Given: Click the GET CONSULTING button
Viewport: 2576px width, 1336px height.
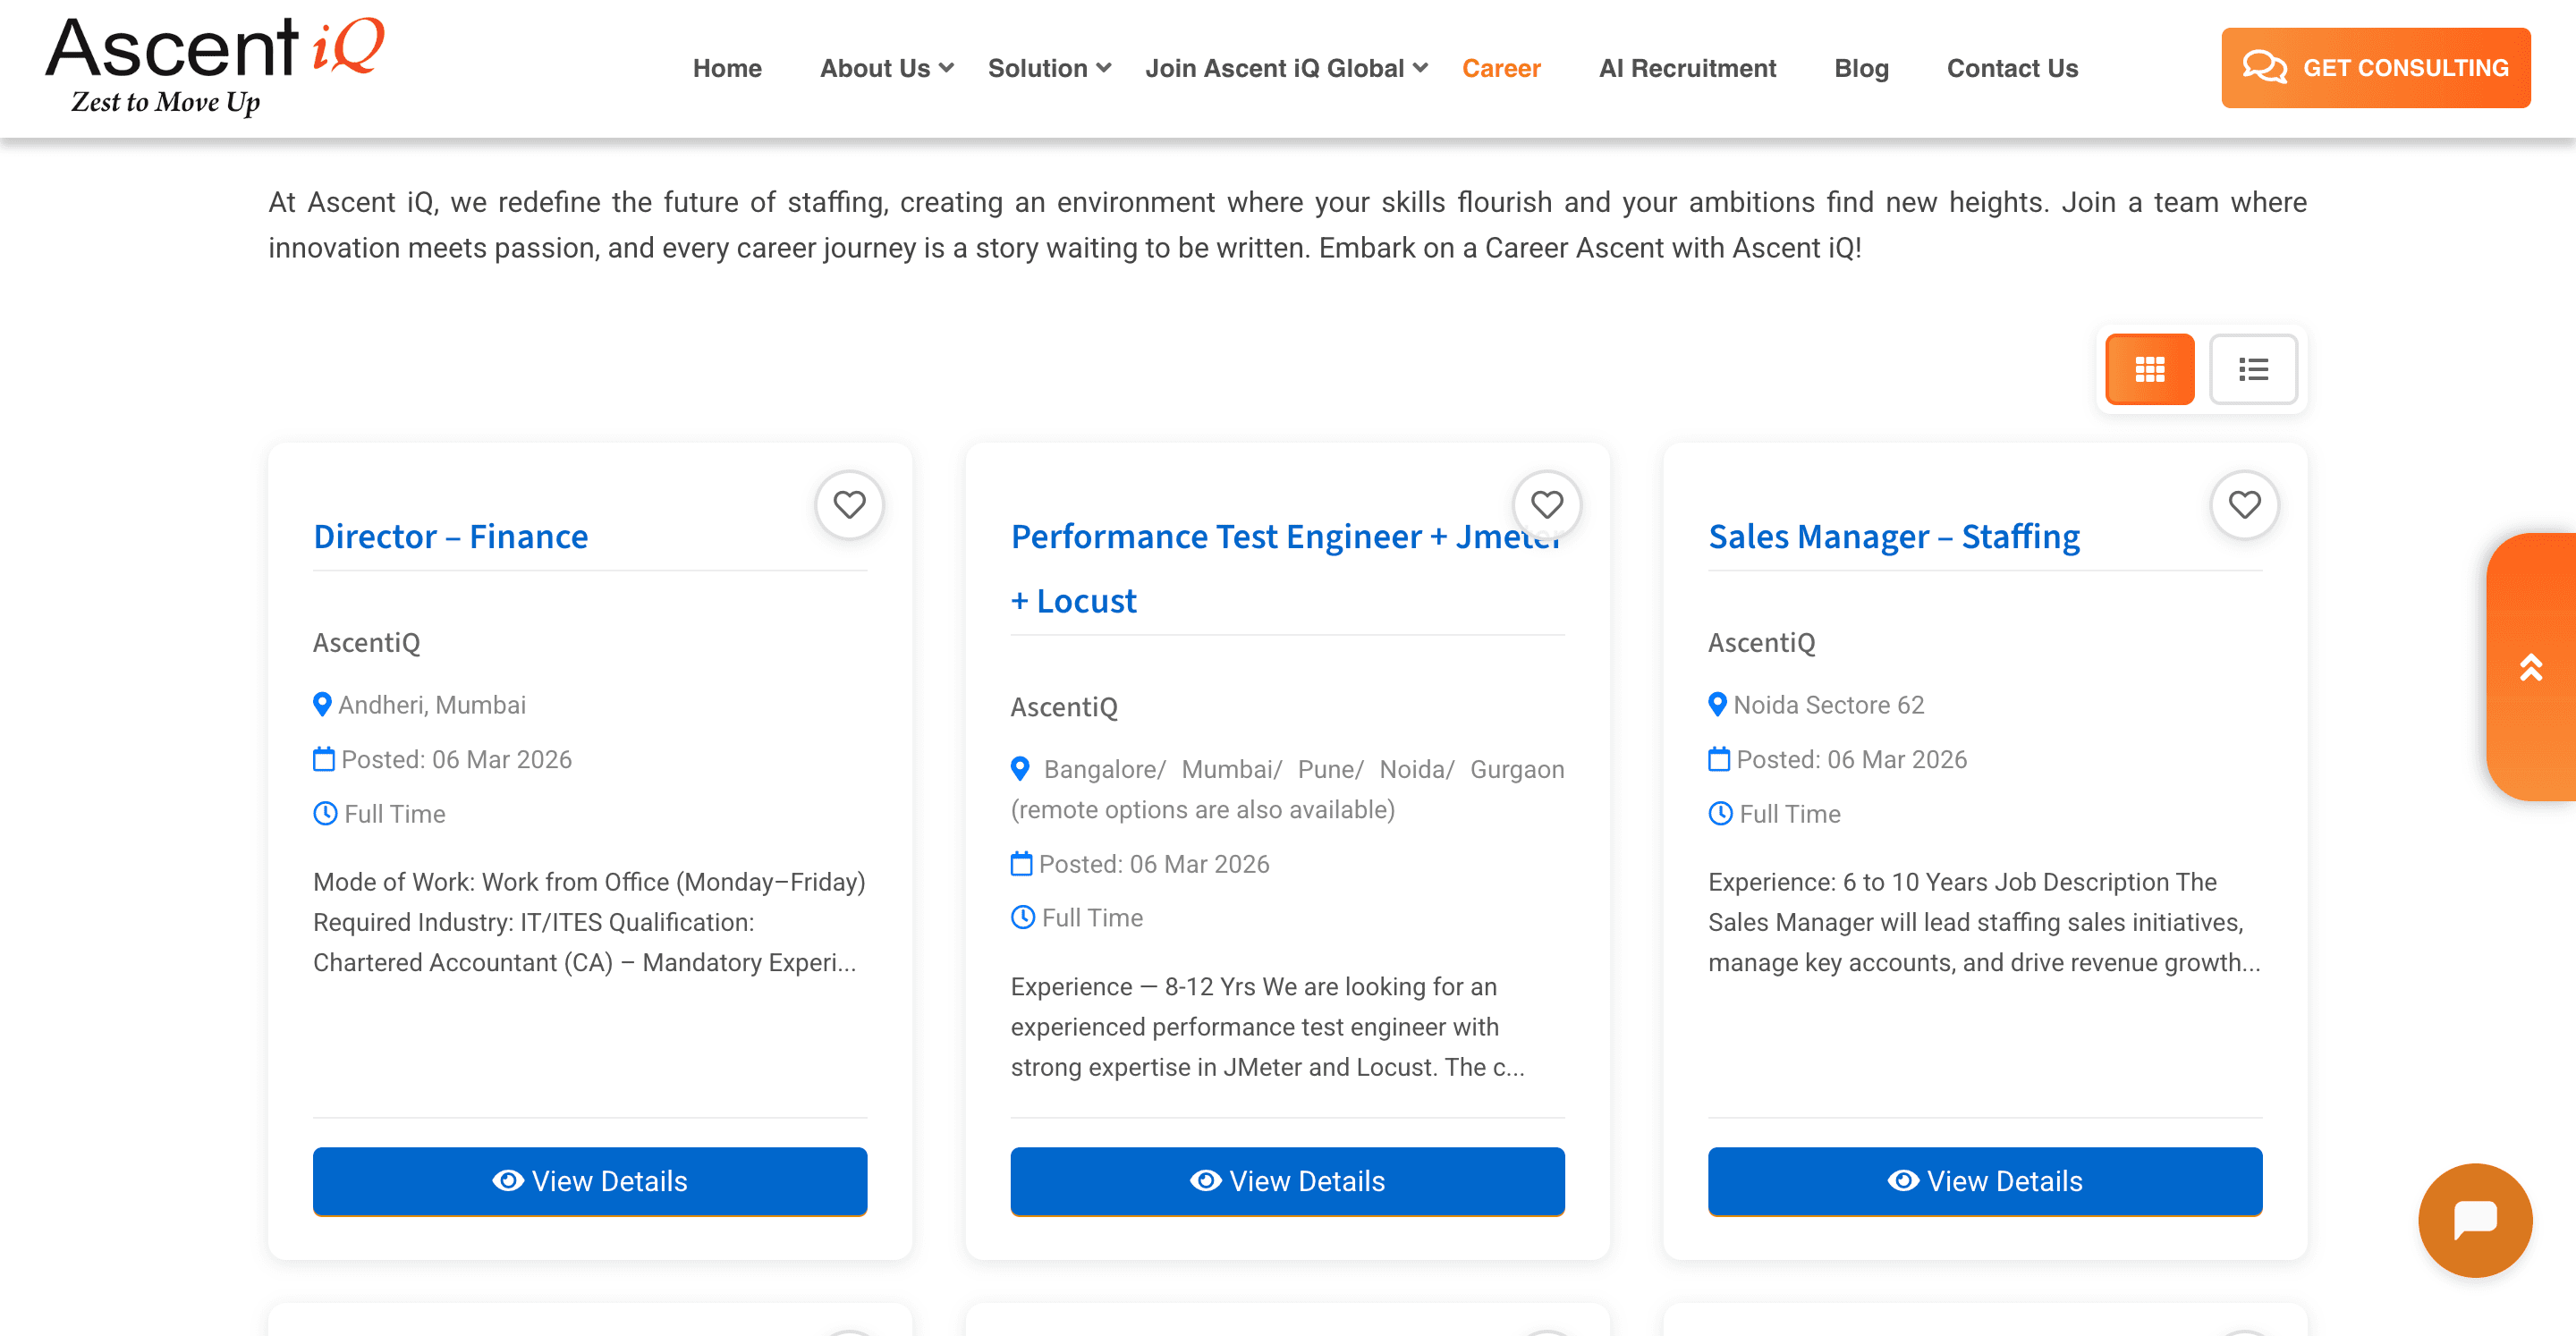Looking at the screenshot, I should click(x=2375, y=68).
